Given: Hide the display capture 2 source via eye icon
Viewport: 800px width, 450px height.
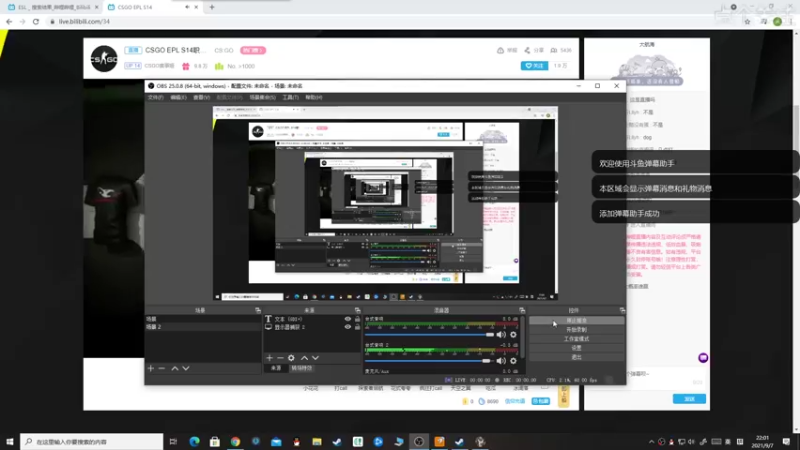Looking at the screenshot, I should point(347,327).
